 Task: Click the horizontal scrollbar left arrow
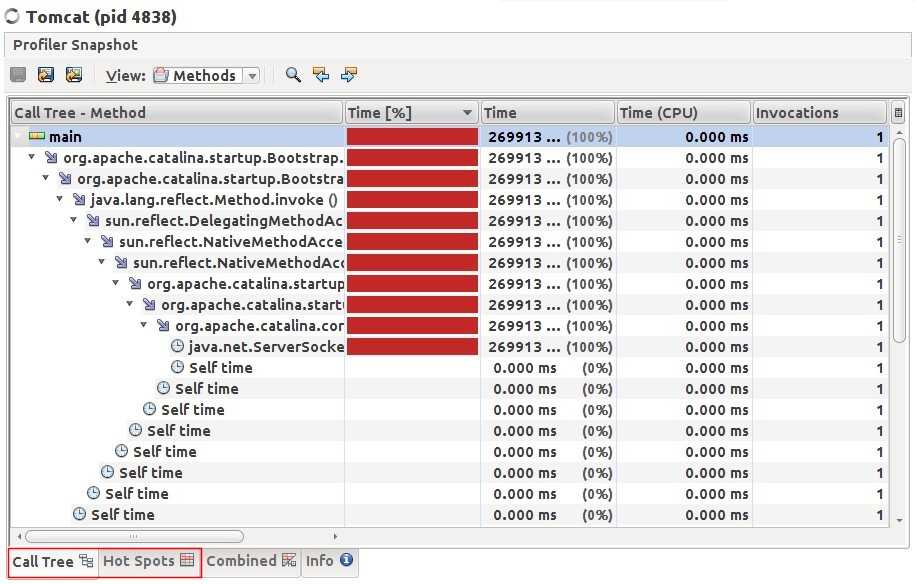tap(19, 536)
